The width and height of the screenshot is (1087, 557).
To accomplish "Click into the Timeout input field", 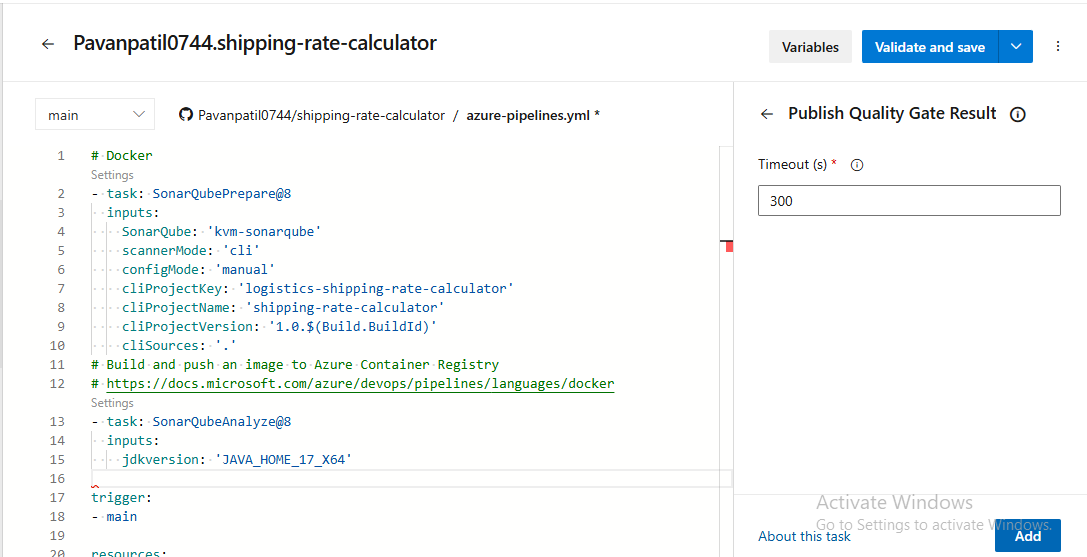I will coord(908,201).
